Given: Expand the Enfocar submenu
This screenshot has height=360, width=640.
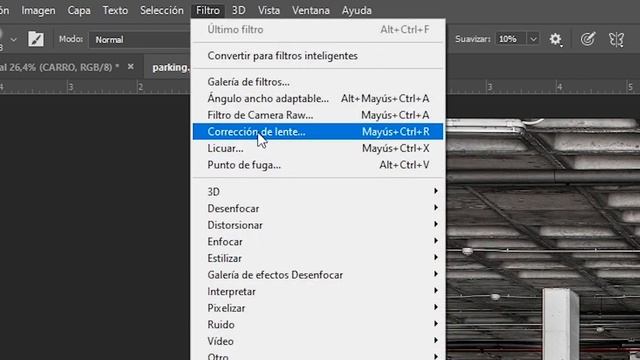Looking at the screenshot, I should (x=318, y=242).
